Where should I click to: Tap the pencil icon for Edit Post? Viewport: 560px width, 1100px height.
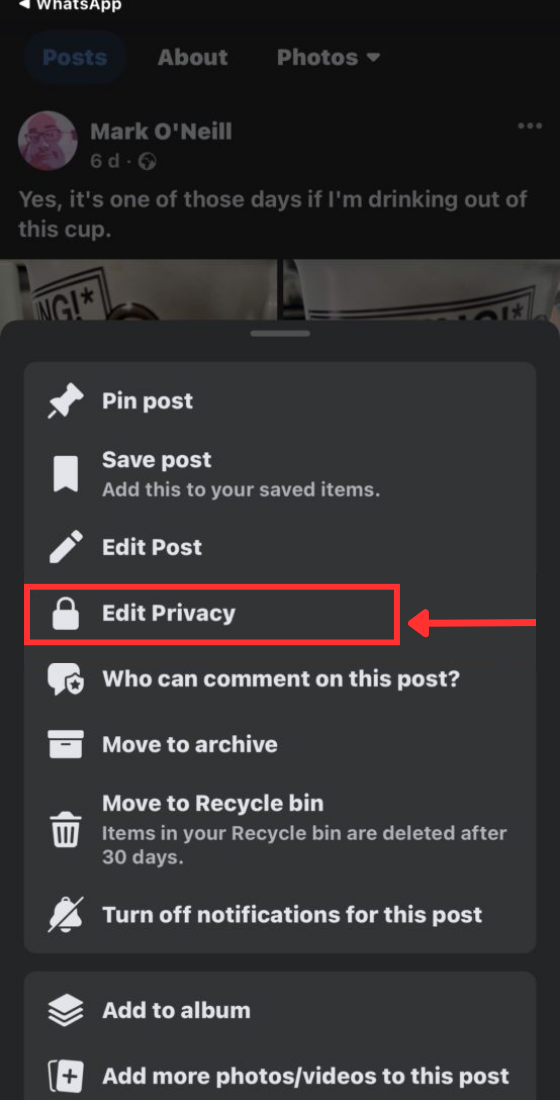(65, 547)
